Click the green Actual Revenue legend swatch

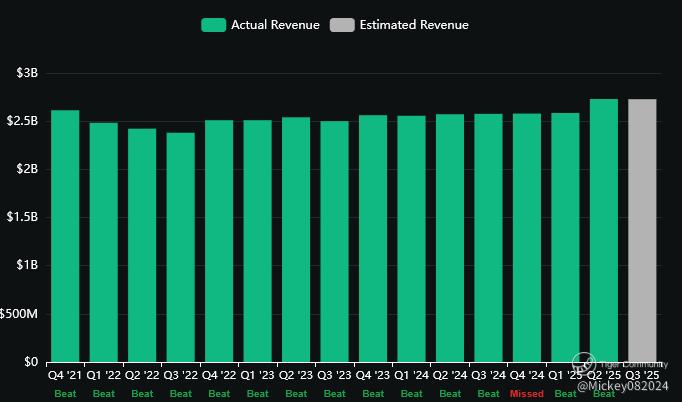[x=213, y=25]
